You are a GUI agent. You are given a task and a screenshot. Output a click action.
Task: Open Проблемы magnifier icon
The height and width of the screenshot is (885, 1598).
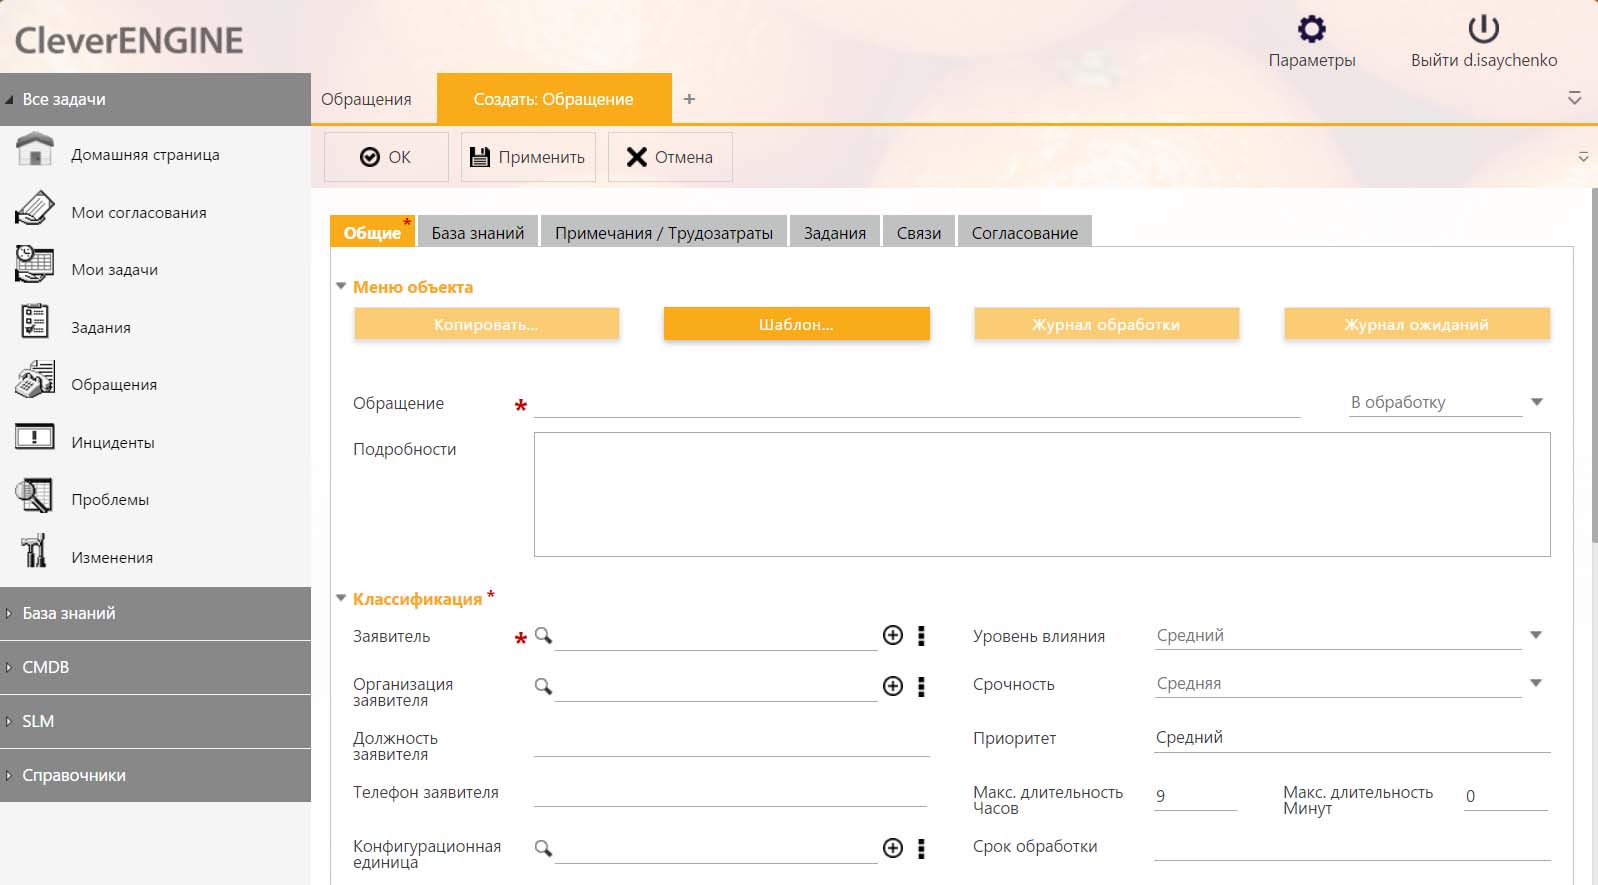click(35, 495)
